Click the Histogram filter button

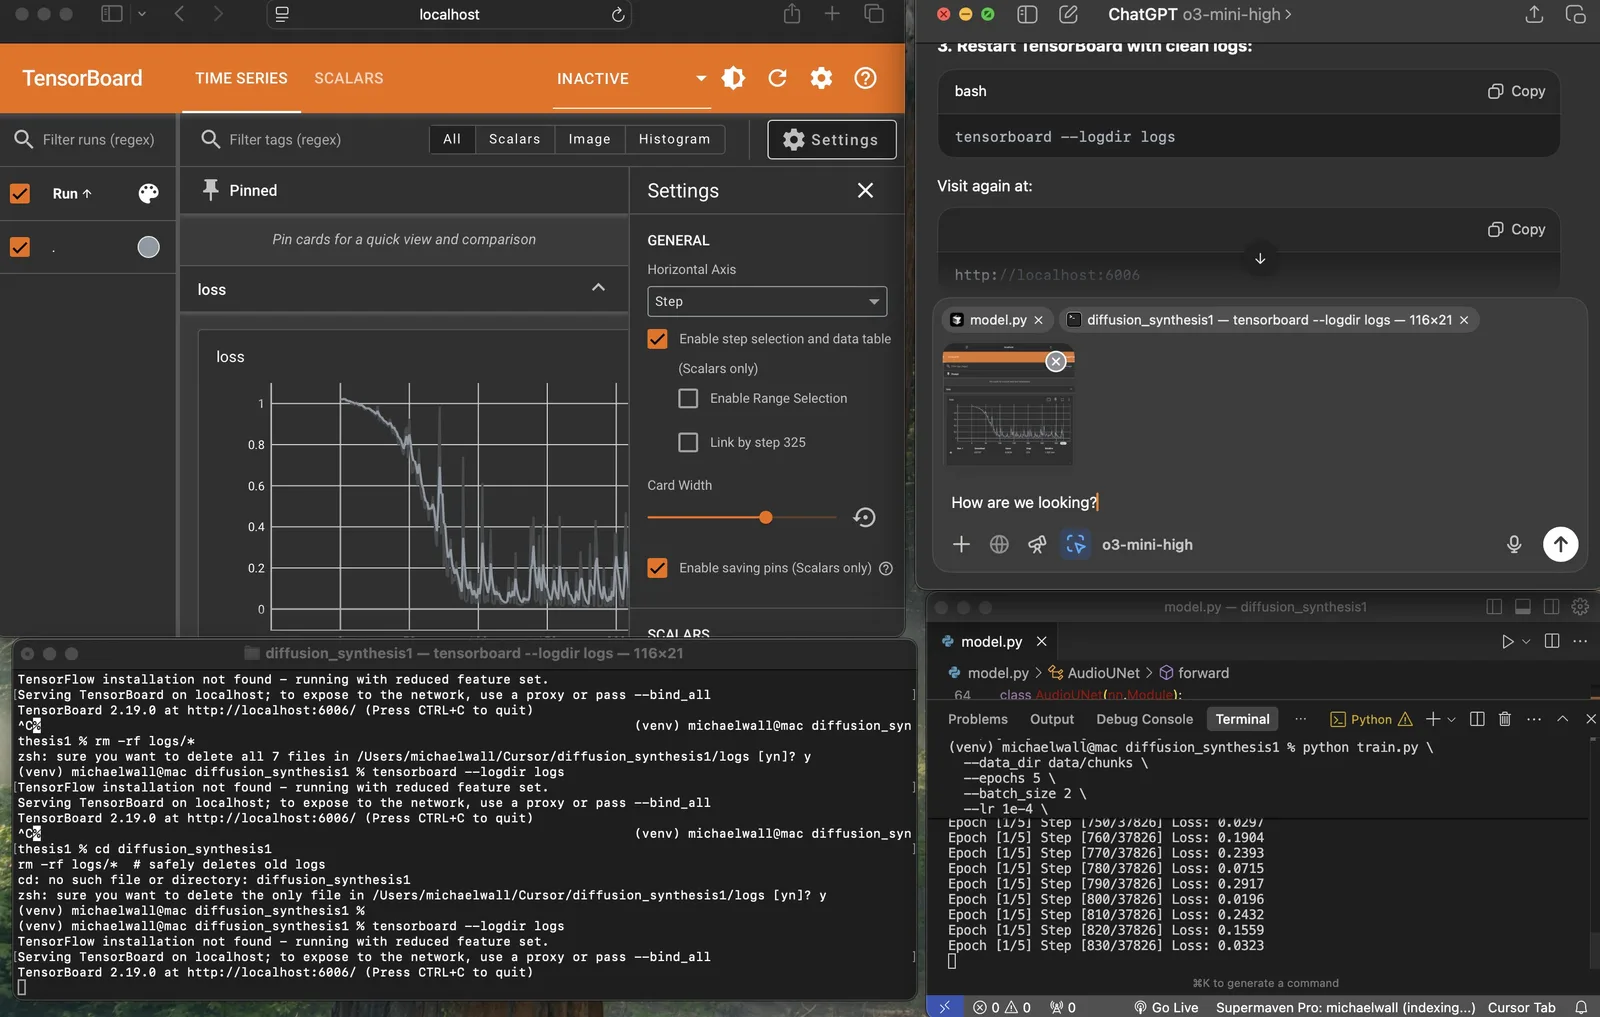[x=674, y=139]
